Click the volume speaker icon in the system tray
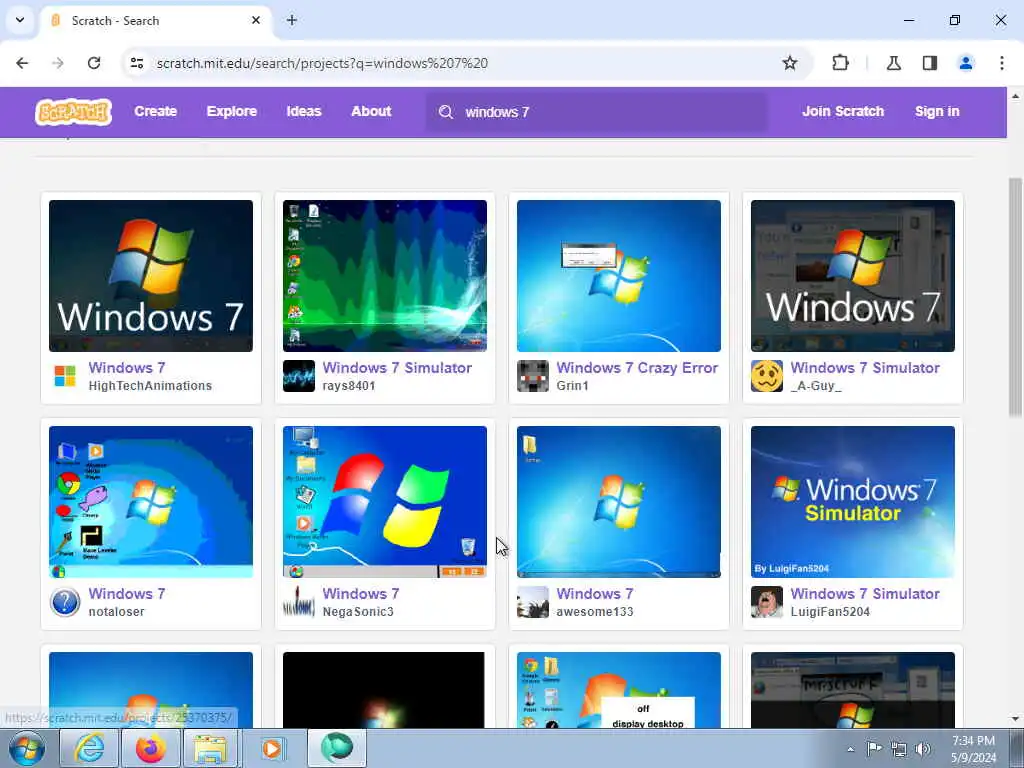 tap(923, 749)
